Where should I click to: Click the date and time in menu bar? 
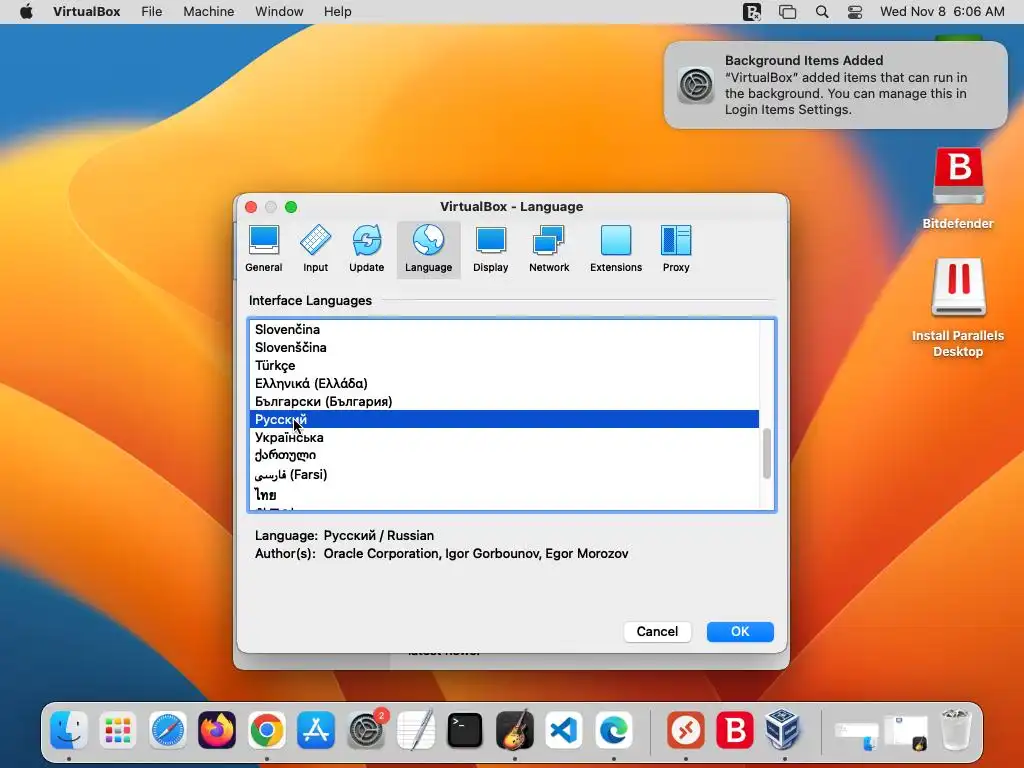(942, 12)
